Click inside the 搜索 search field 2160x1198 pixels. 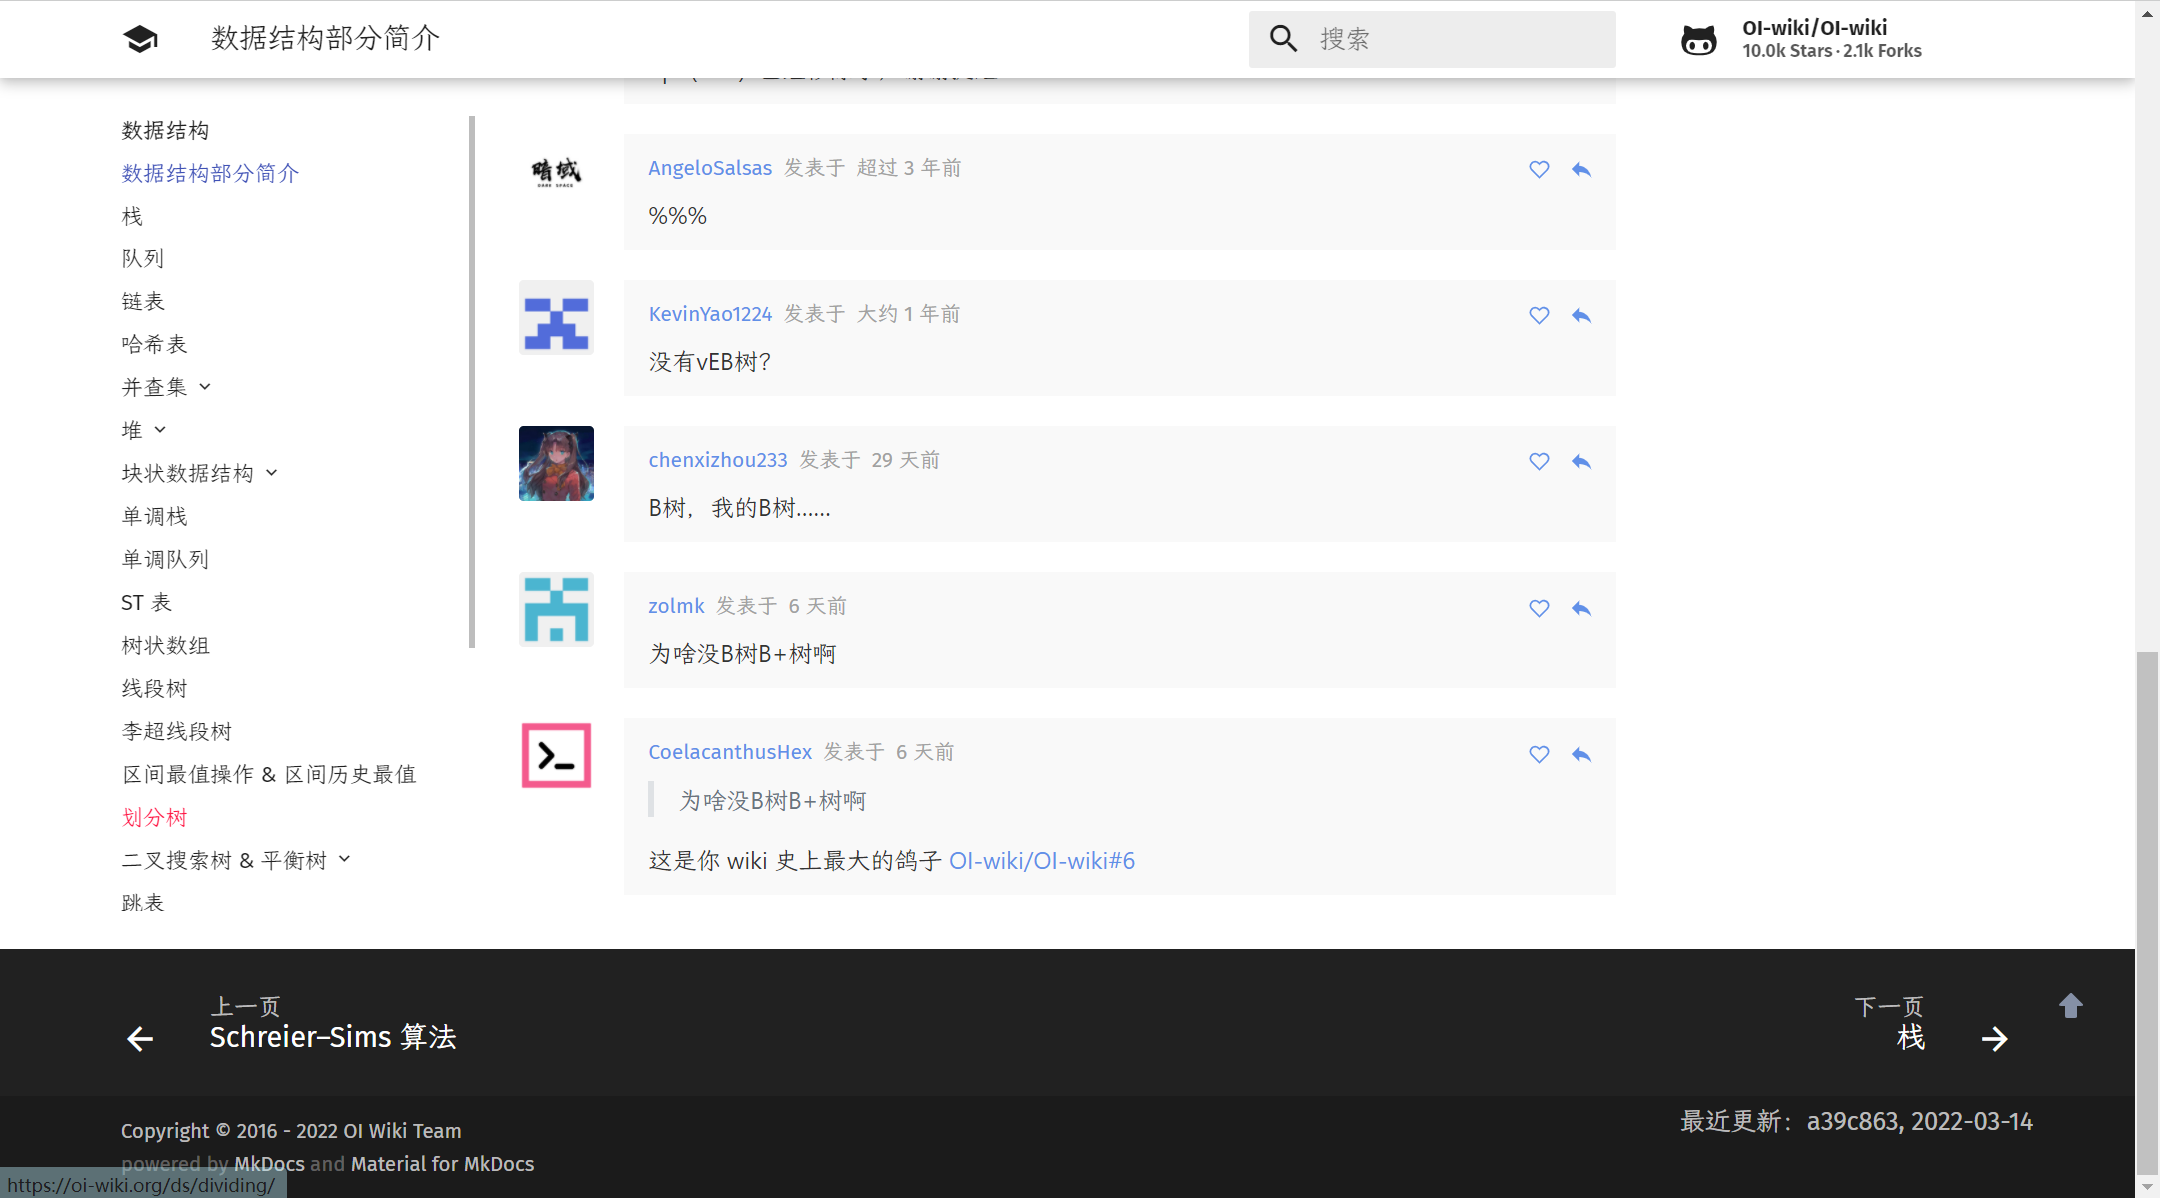(1430, 38)
